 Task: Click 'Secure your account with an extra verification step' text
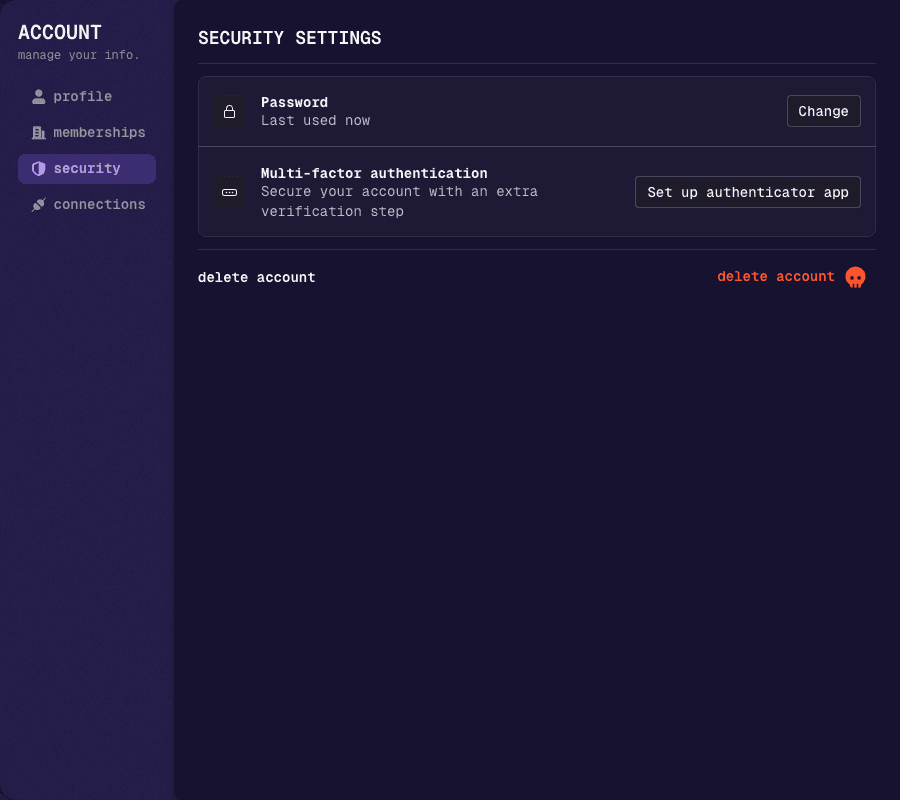(x=399, y=201)
